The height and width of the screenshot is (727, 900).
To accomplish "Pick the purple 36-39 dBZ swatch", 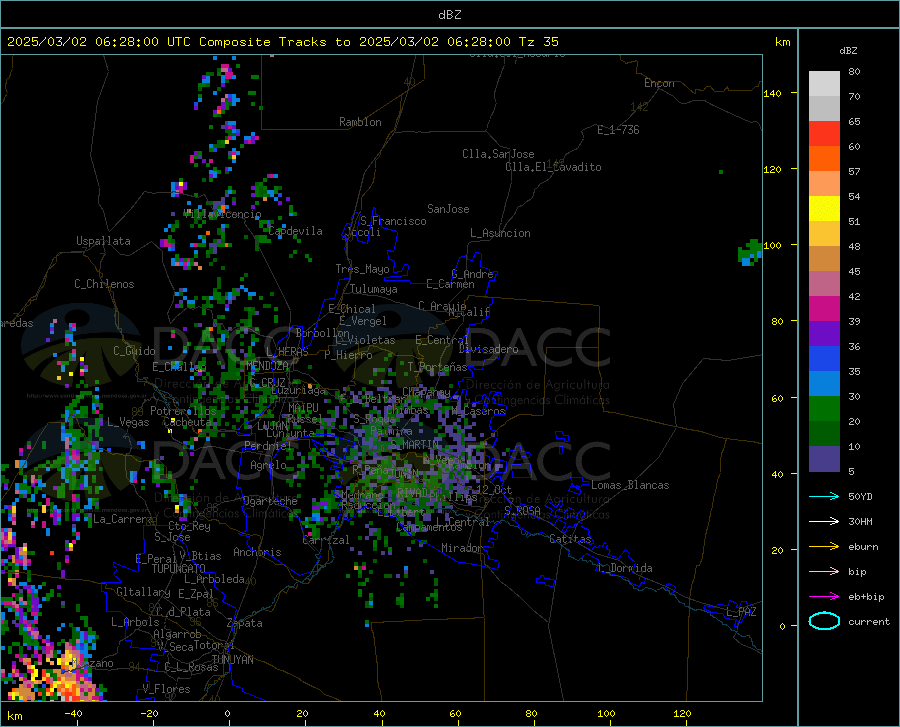I will tap(824, 334).
